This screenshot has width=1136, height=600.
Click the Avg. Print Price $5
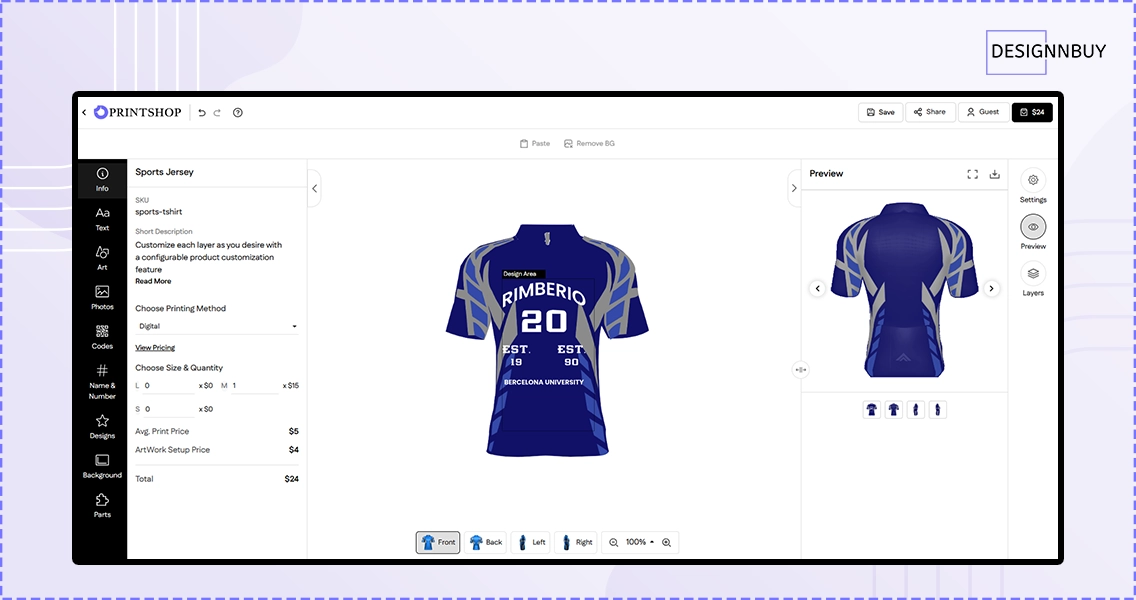click(x=293, y=431)
